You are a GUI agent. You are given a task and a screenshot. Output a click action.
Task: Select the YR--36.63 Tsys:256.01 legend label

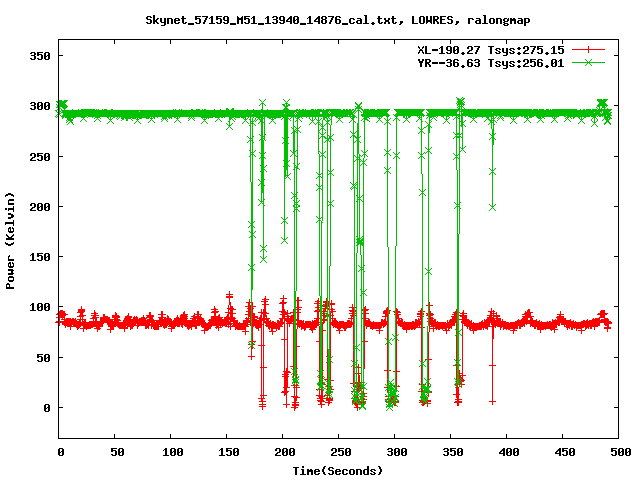click(491, 63)
